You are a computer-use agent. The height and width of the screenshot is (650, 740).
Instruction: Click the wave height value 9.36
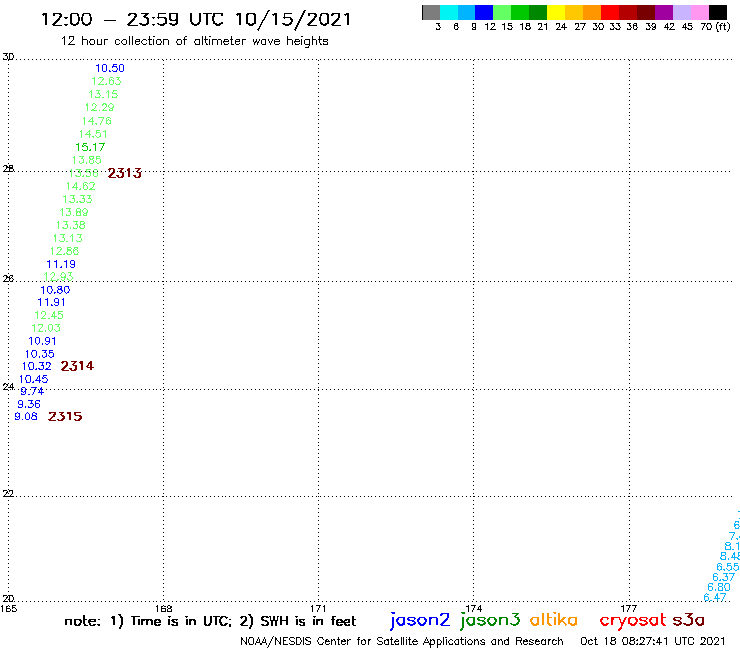(29, 404)
